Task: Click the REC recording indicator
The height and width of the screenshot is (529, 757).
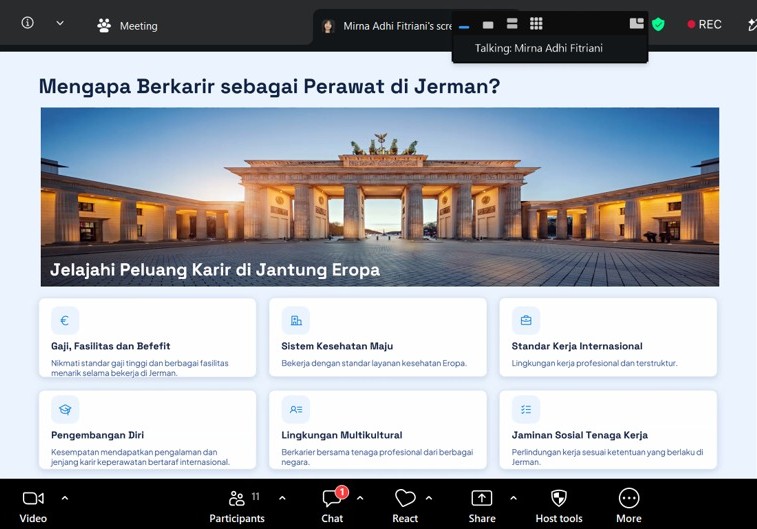Action: pyautogui.click(x=704, y=25)
